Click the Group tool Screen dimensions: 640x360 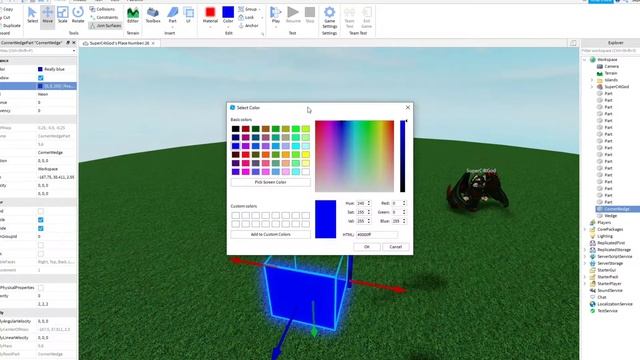(248, 9)
